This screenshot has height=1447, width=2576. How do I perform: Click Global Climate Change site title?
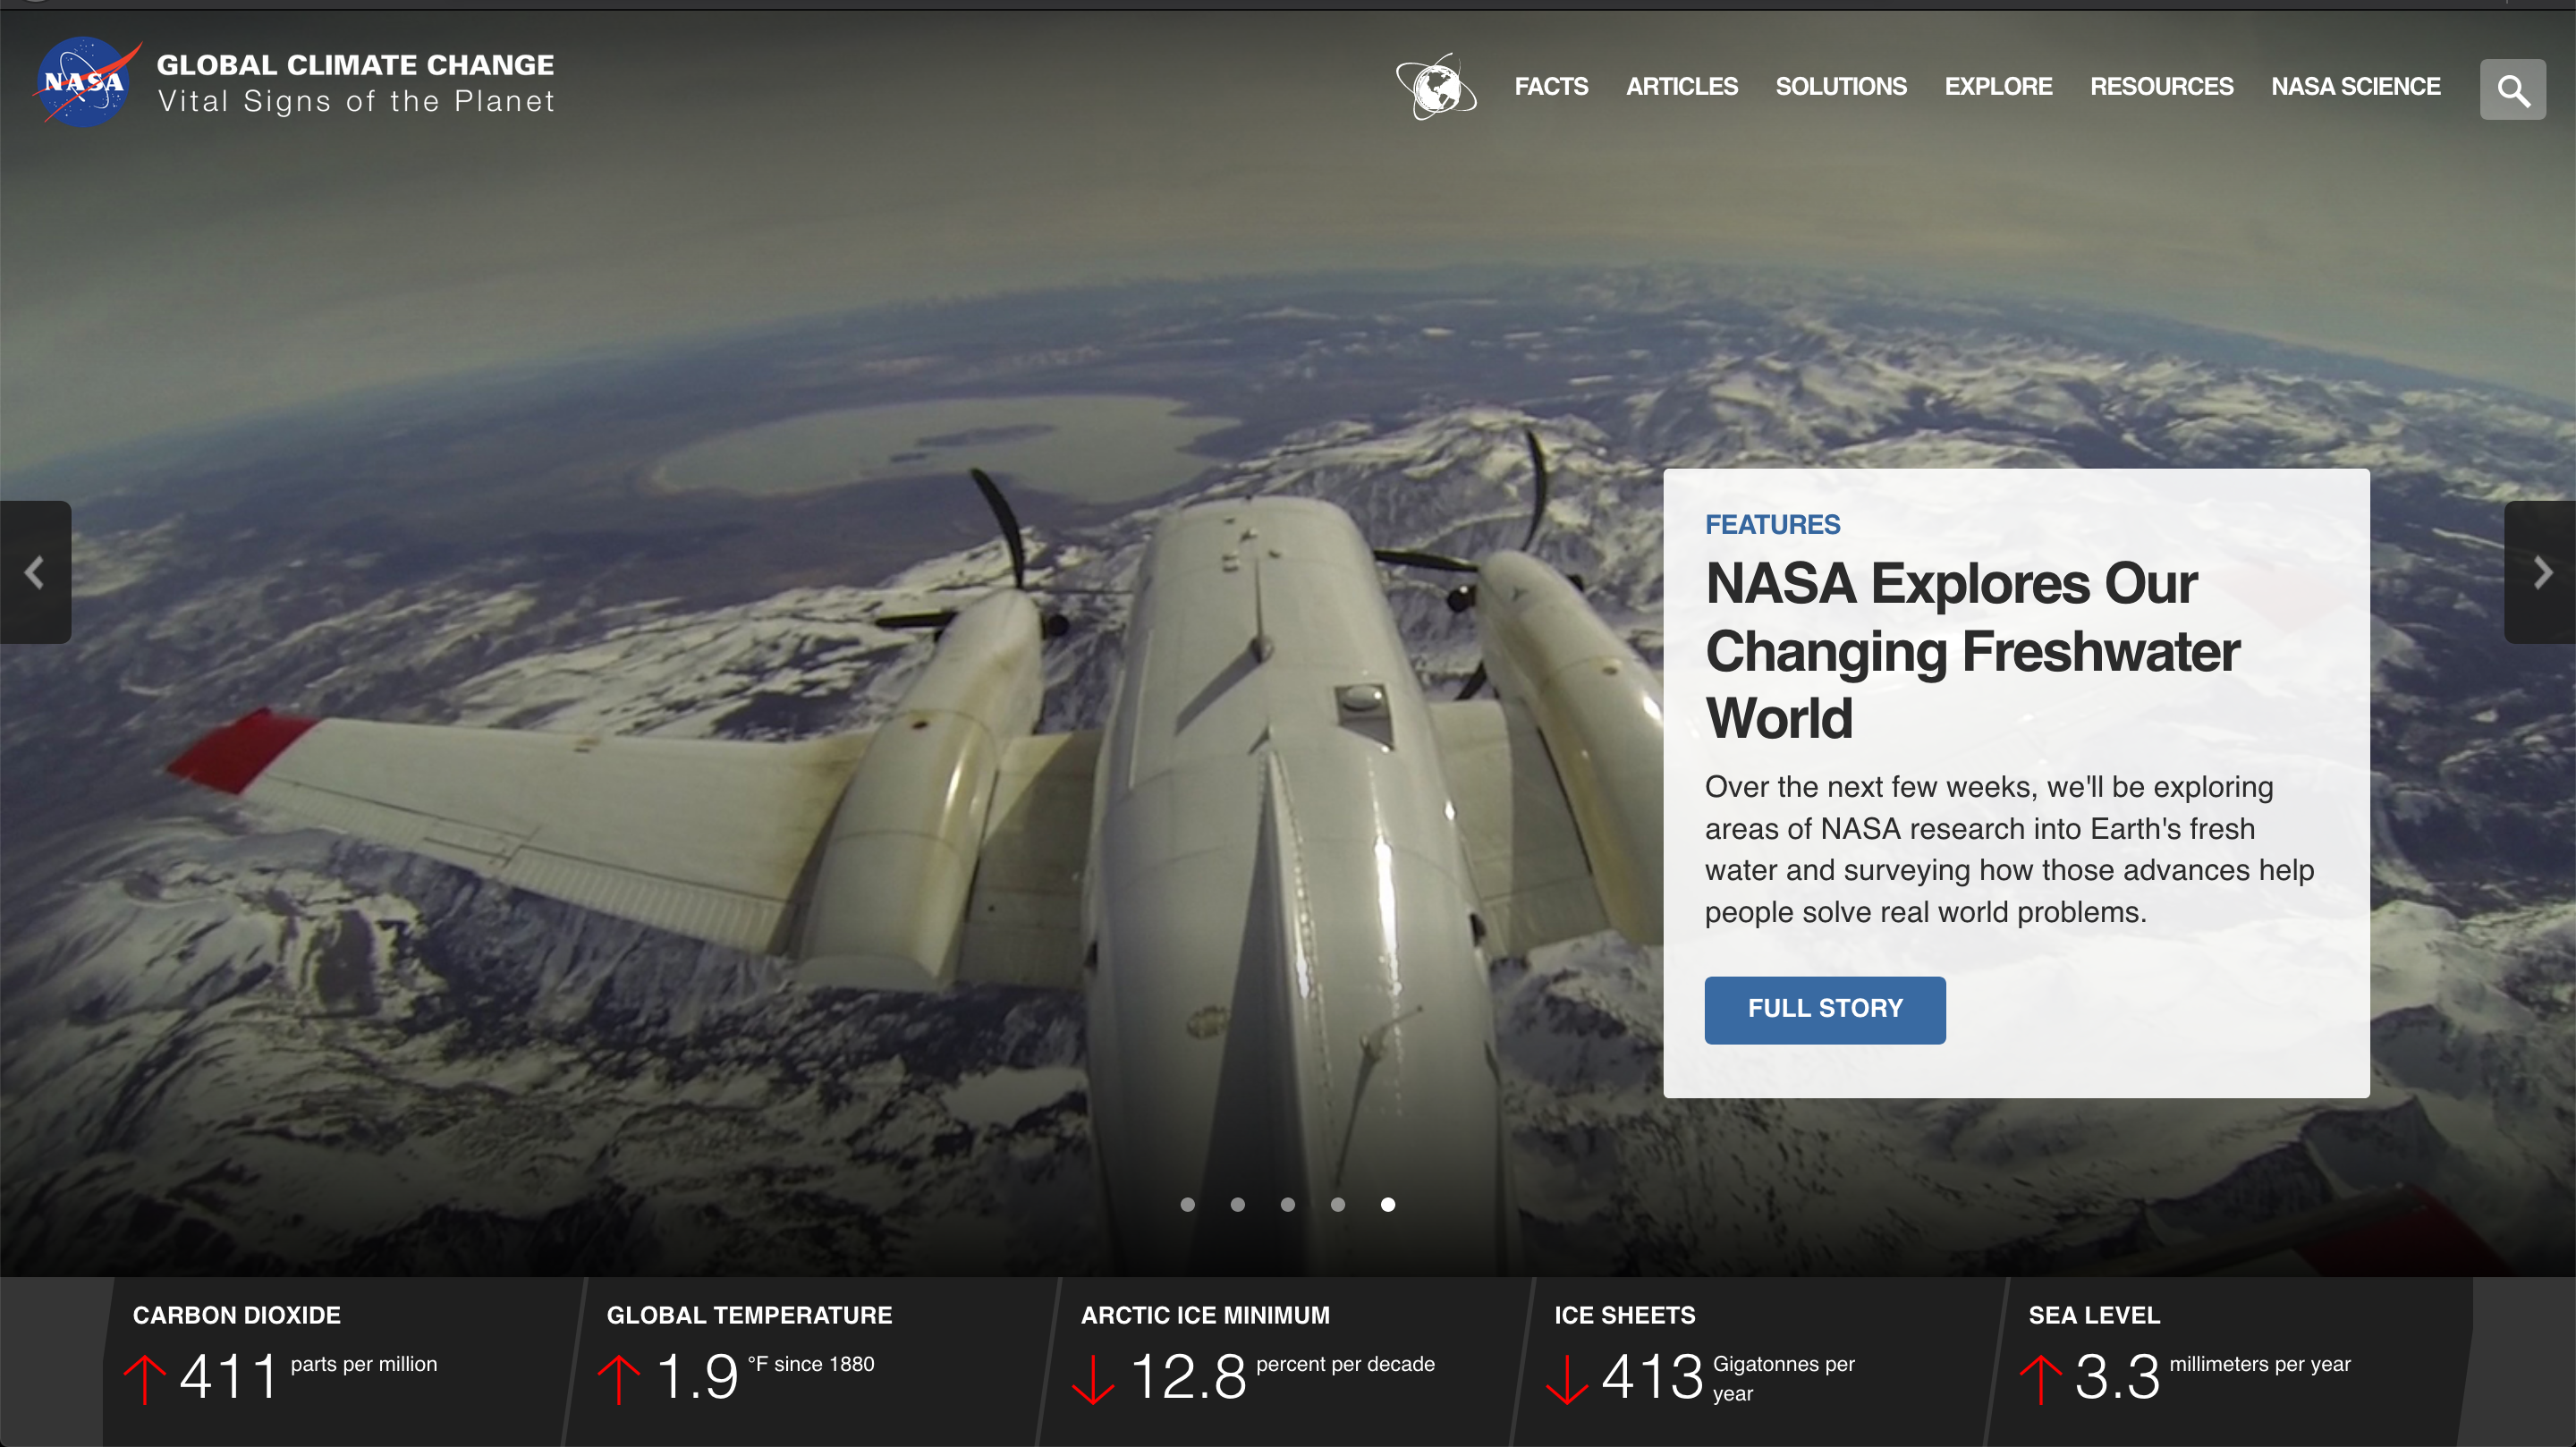355,65
